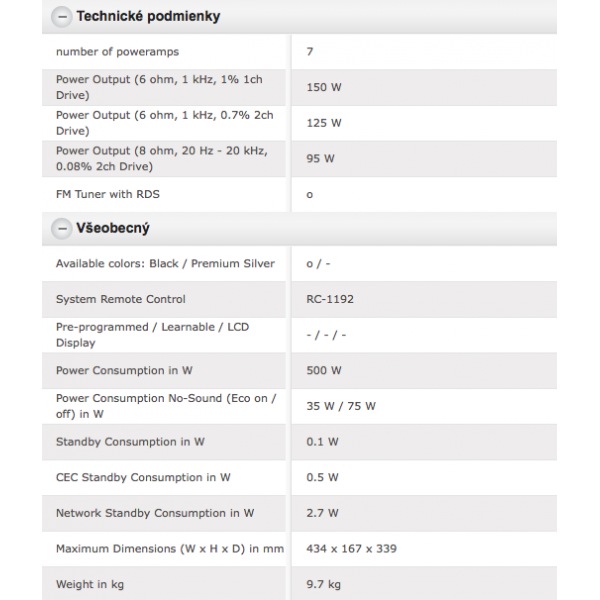Click the Všeobecný header title
Screen dimensions: 600x600
click(113, 229)
